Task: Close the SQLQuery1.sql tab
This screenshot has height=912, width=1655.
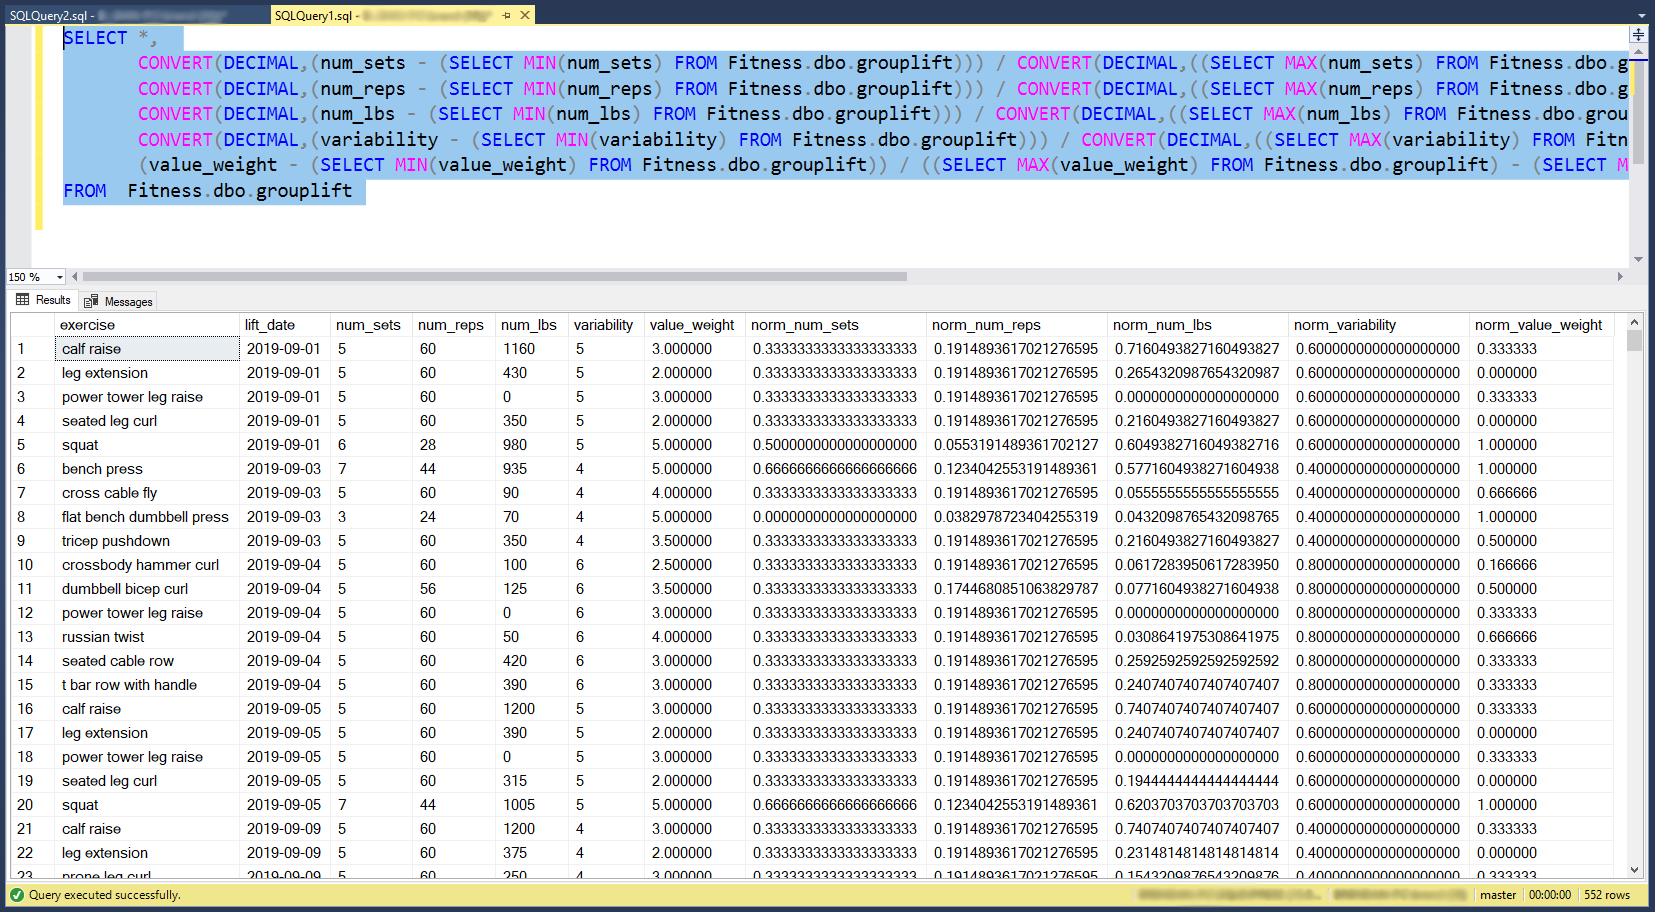Action: (525, 15)
